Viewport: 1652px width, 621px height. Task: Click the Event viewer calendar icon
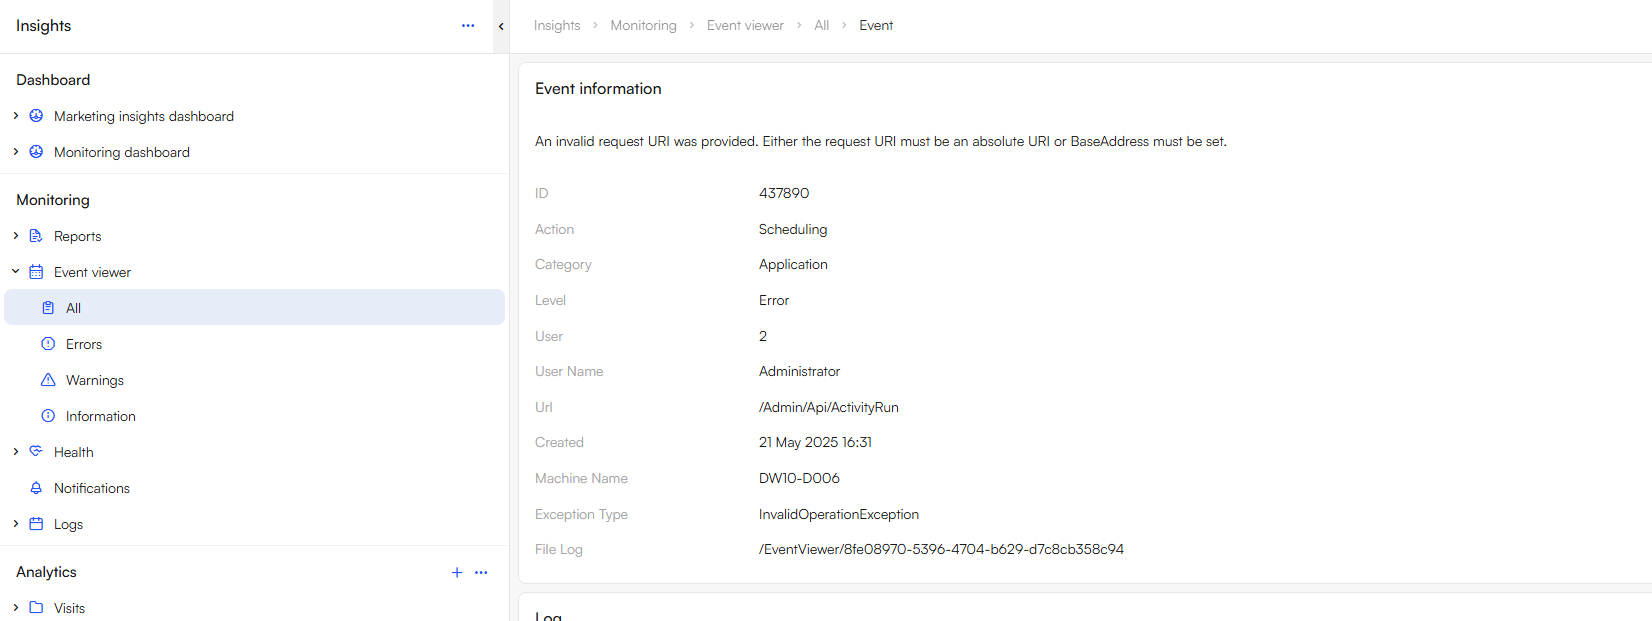pos(36,272)
